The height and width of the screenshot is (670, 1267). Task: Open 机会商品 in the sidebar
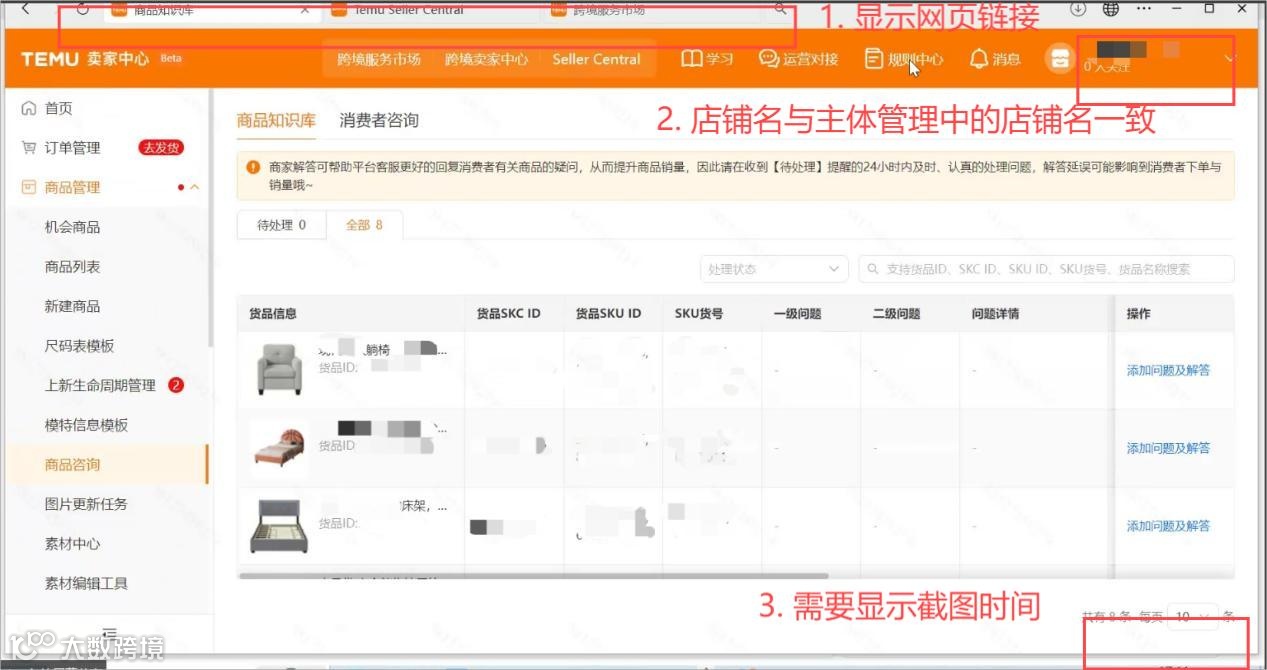pos(72,227)
